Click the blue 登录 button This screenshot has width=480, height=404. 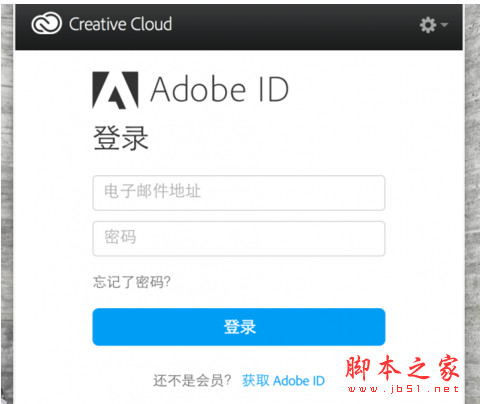click(239, 327)
